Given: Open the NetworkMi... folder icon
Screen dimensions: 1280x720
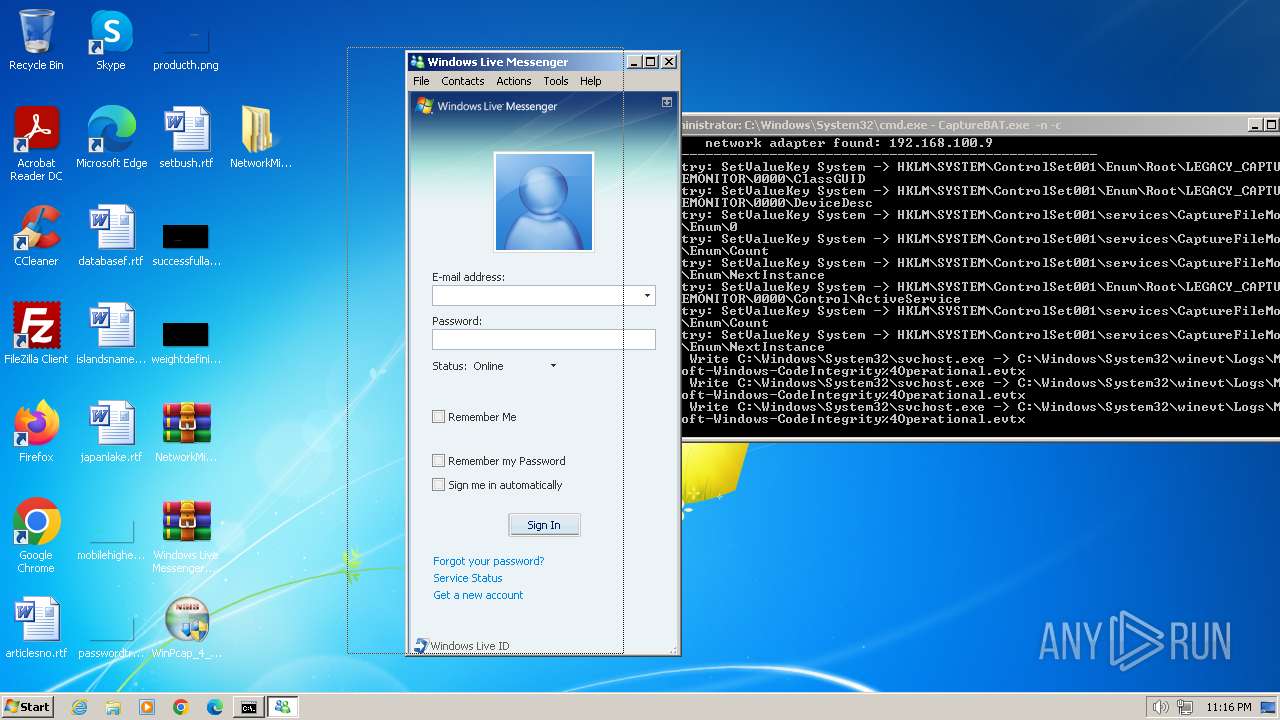Looking at the screenshot, I should pyautogui.click(x=260, y=138).
